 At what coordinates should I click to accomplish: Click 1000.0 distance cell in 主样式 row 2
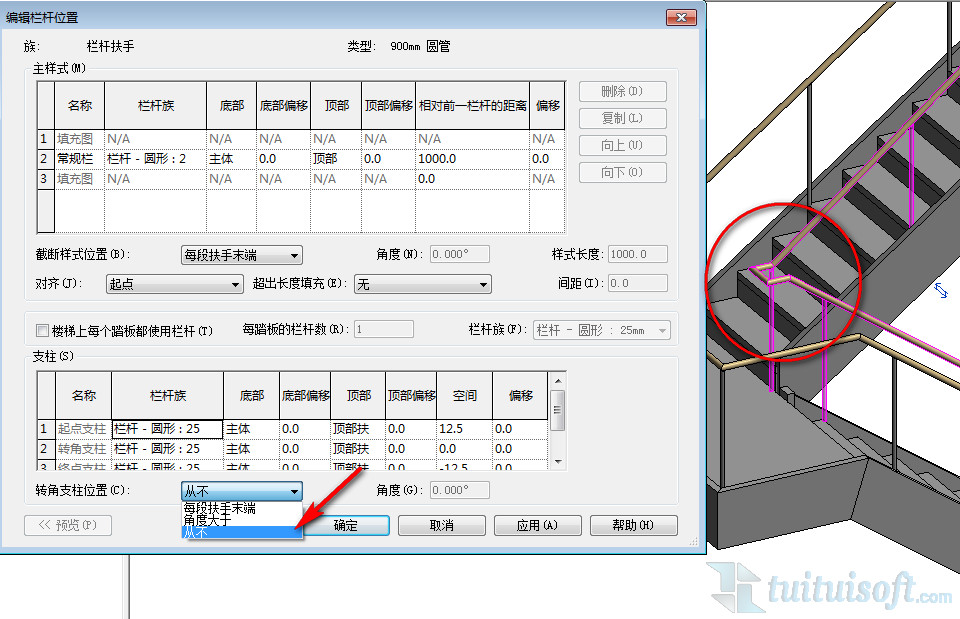pyautogui.click(x=472, y=159)
